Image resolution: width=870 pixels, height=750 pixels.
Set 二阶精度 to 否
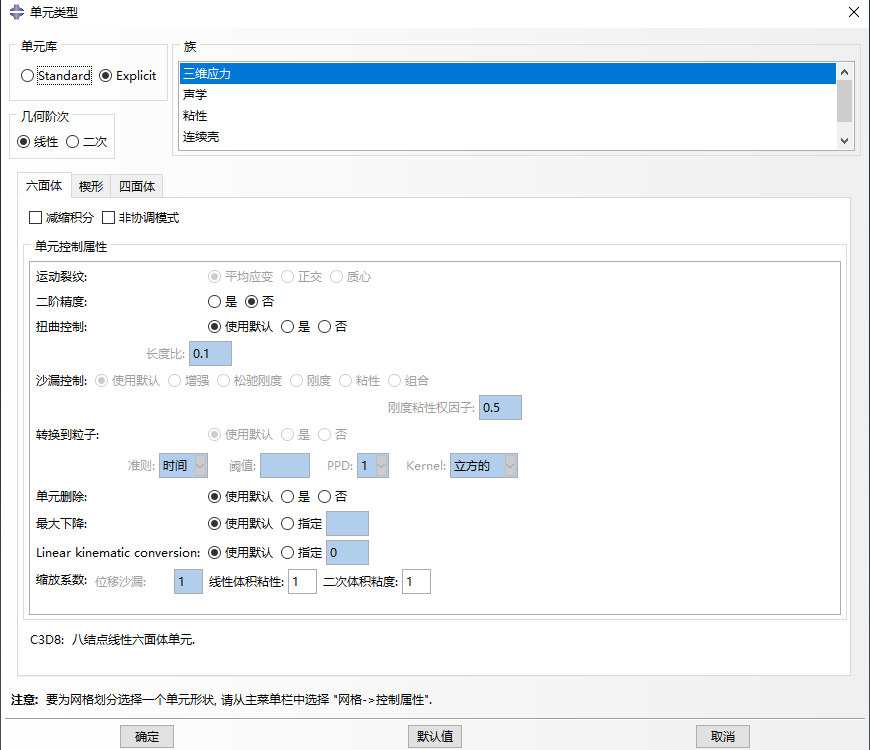click(252, 302)
